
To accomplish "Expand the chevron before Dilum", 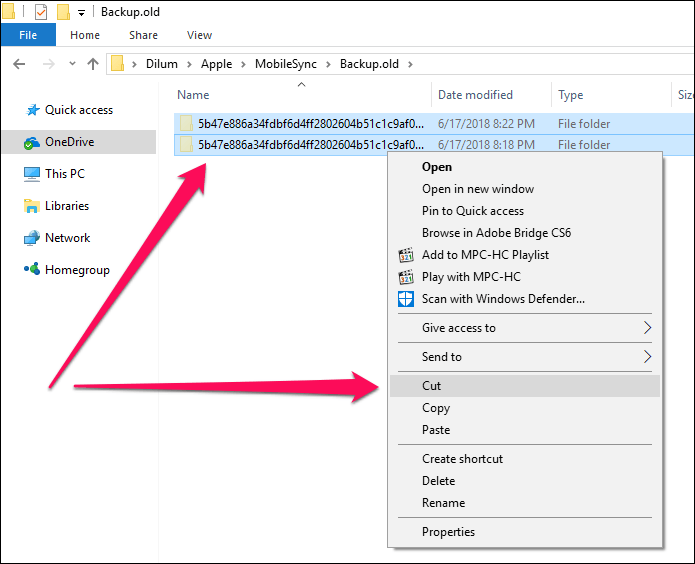I will click(134, 65).
